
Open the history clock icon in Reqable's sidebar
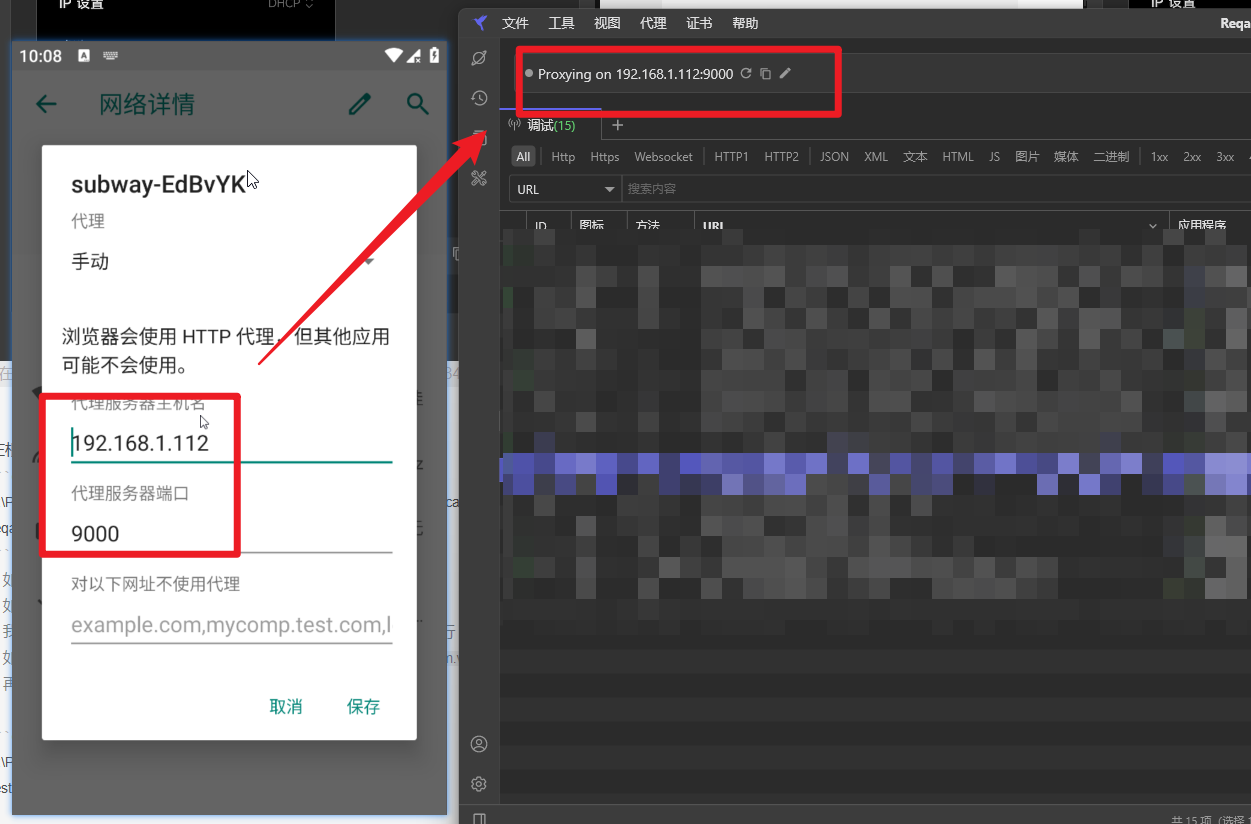pyautogui.click(x=479, y=98)
